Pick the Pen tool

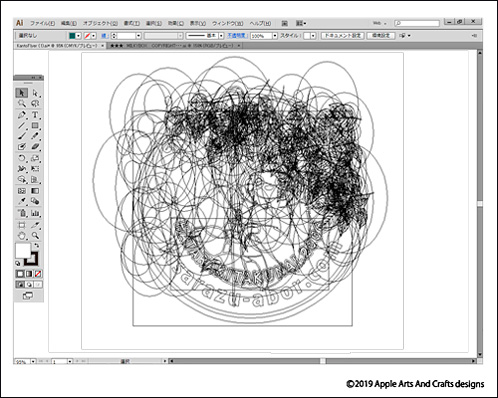tap(22, 115)
